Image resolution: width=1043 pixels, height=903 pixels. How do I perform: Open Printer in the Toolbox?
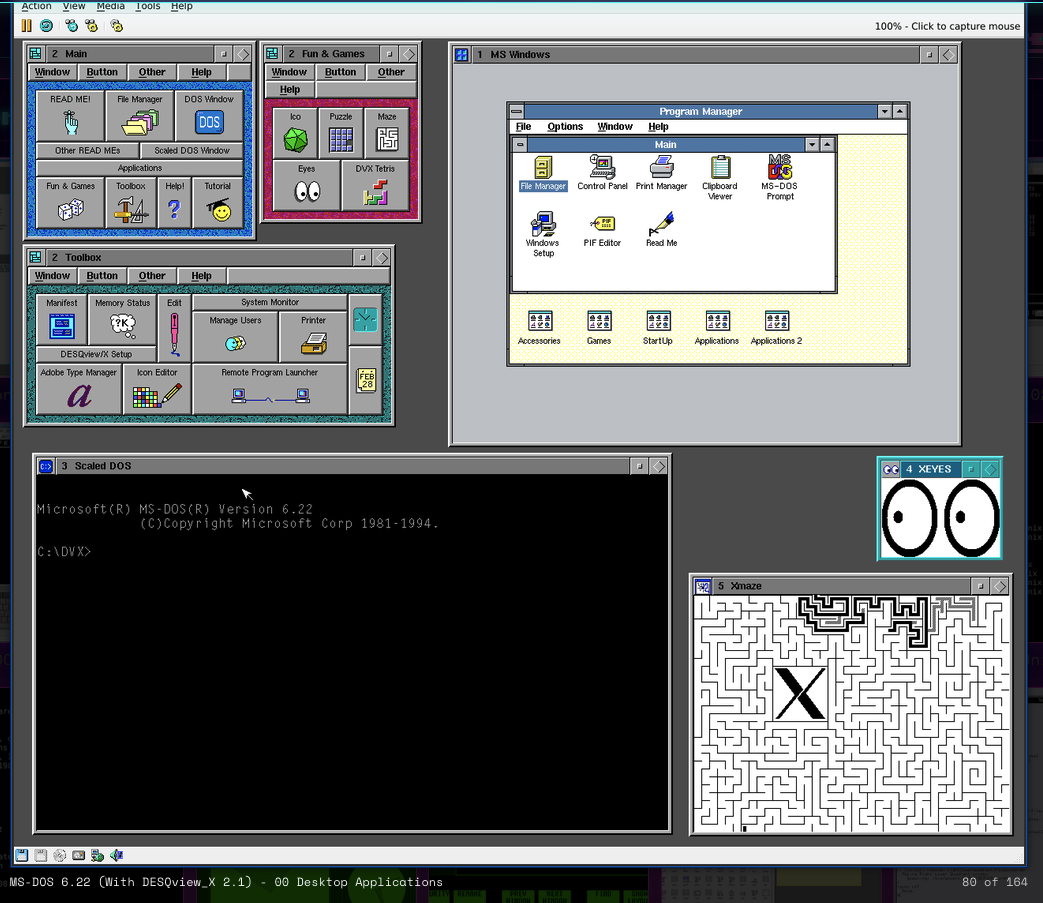[x=313, y=336]
